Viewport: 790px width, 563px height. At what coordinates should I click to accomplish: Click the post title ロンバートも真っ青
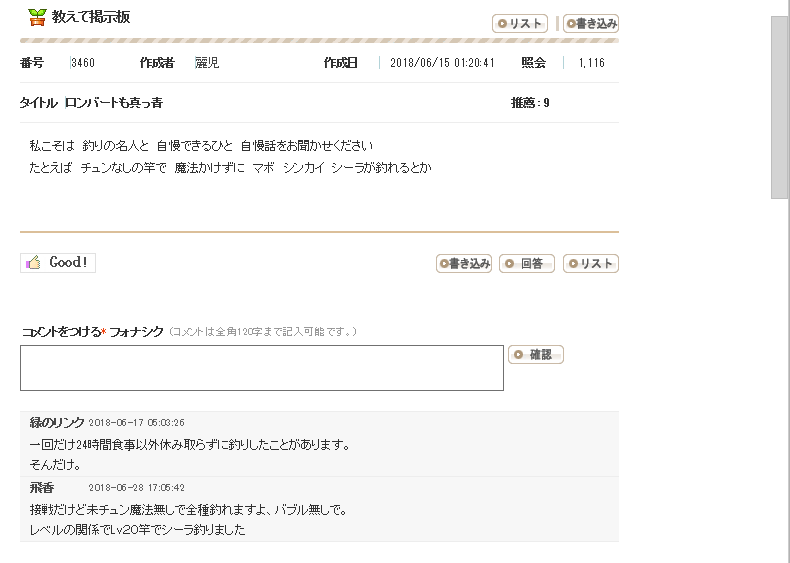point(114,103)
